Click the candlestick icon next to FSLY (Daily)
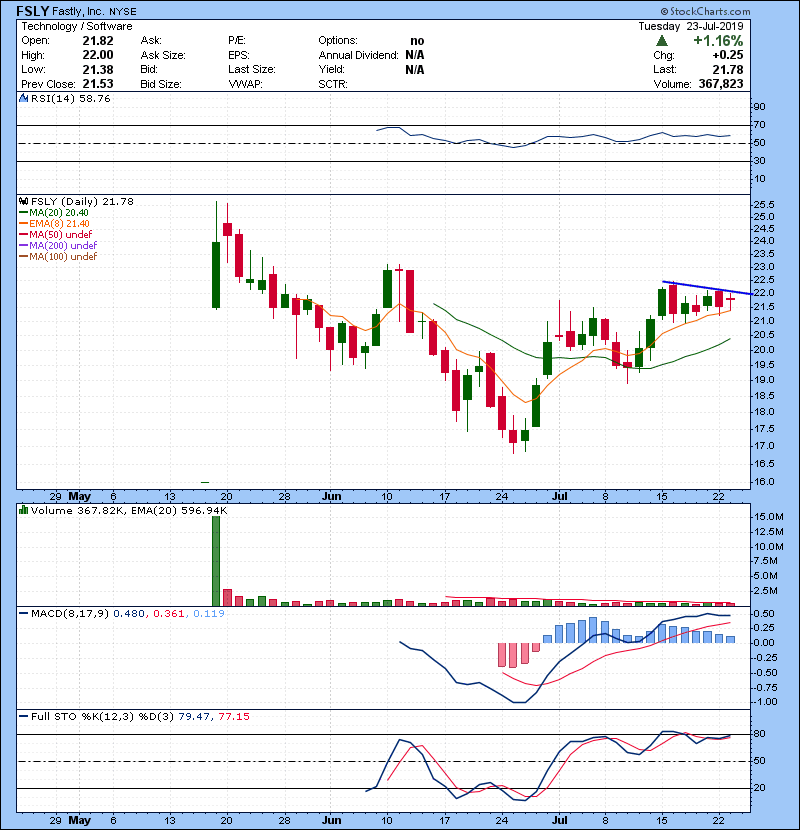Image resolution: width=800 pixels, height=830 pixels. pos(23,201)
